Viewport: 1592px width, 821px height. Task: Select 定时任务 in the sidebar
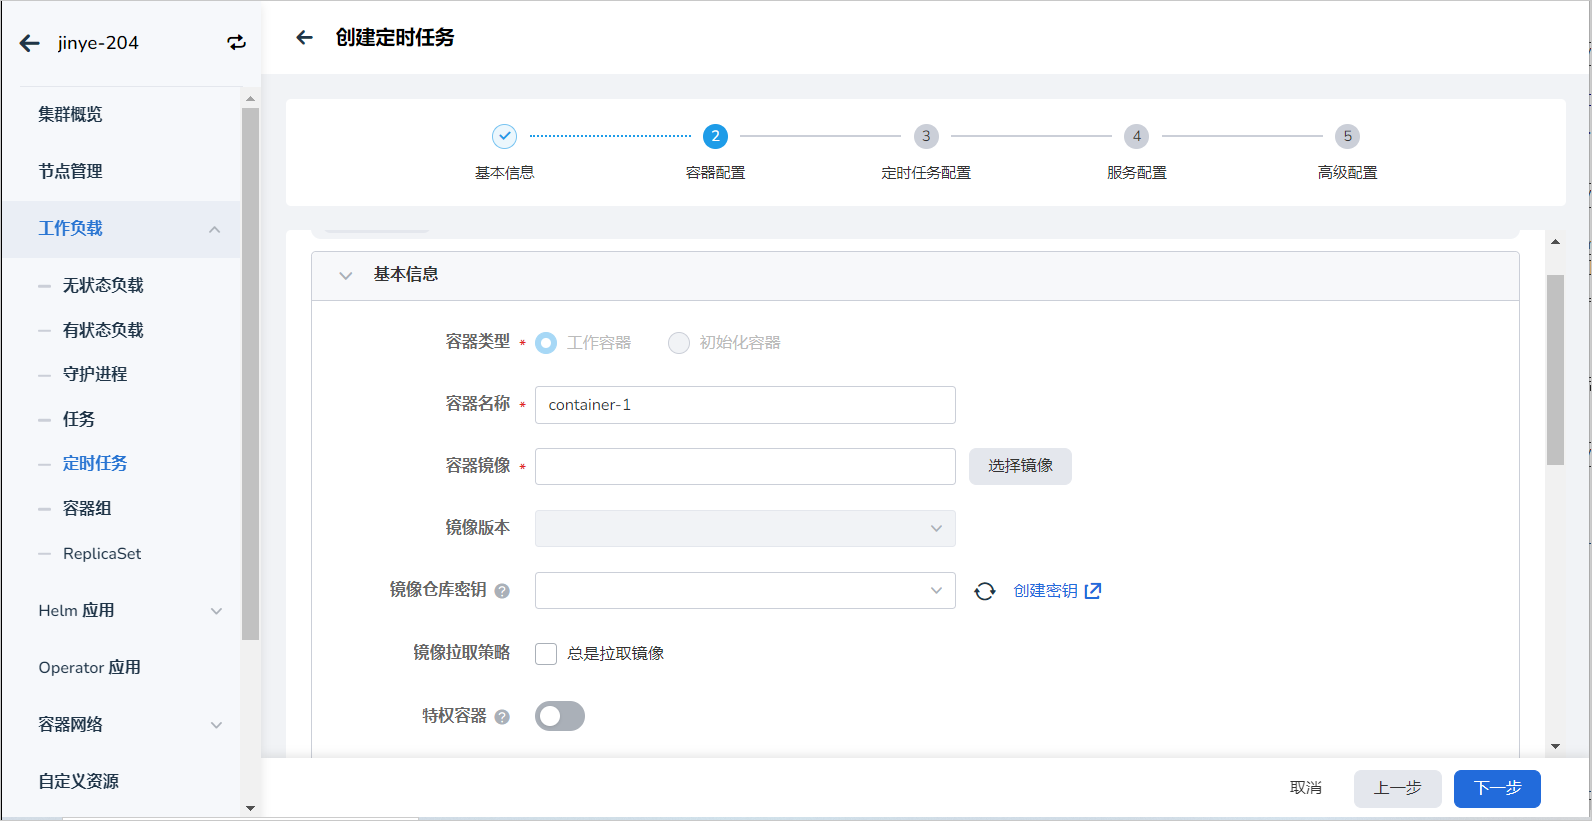[x=95, y=463]
